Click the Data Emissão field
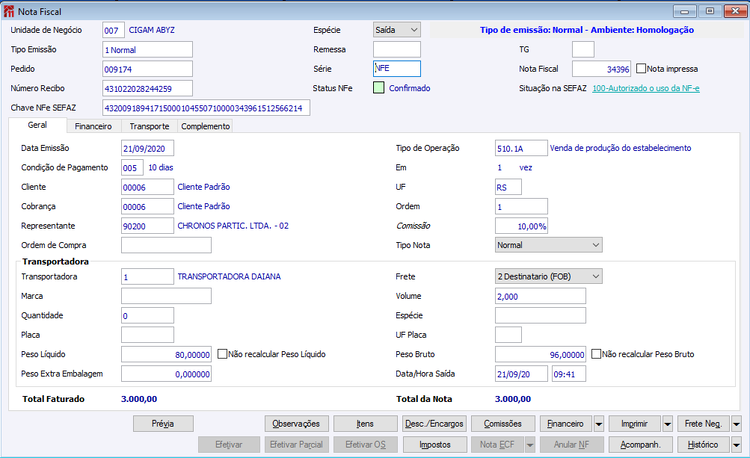750x458 pixels. pos(147,148)
